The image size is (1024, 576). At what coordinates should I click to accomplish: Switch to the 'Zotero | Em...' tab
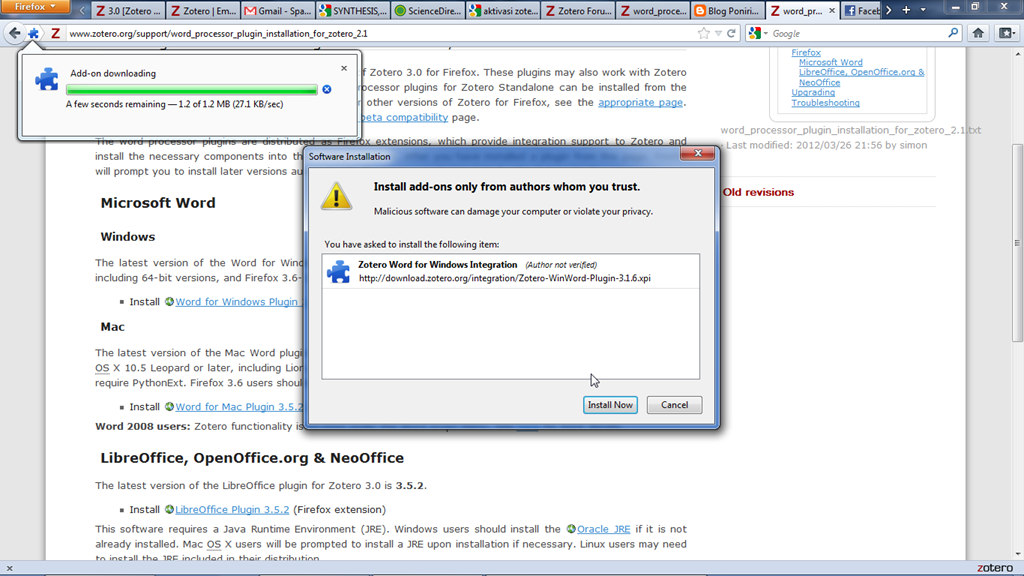point(203,11)
